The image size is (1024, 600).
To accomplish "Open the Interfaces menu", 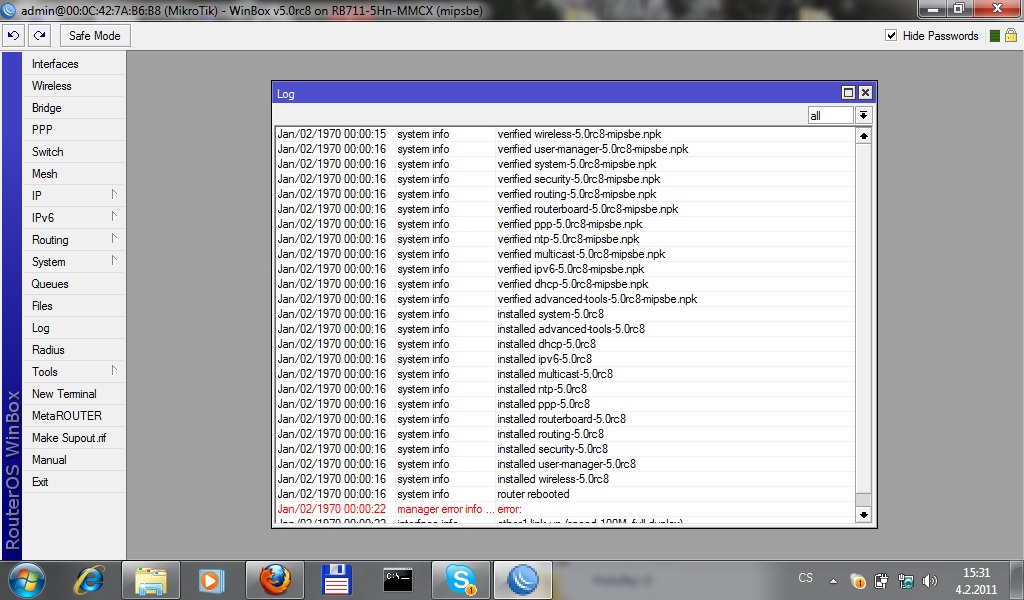I will pos(74,64).
